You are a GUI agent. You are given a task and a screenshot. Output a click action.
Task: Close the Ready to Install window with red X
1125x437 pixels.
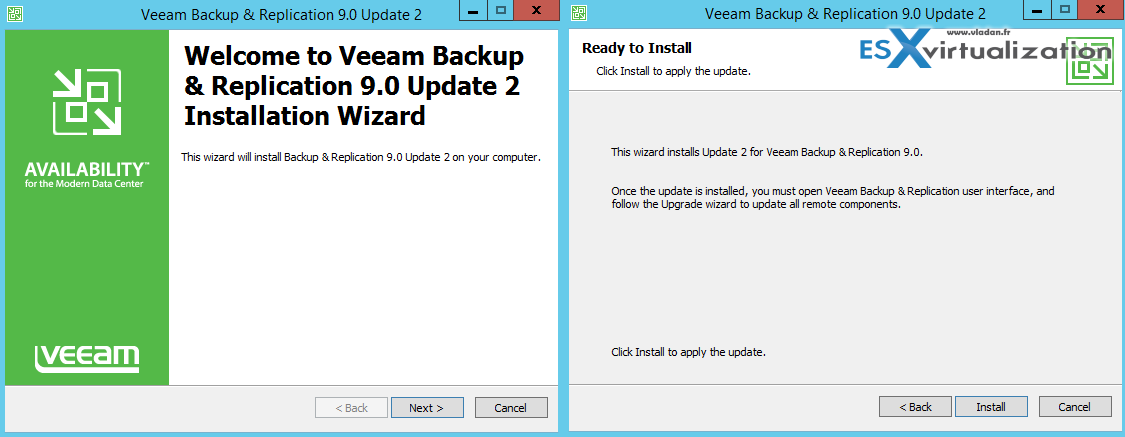[1101, 11]
